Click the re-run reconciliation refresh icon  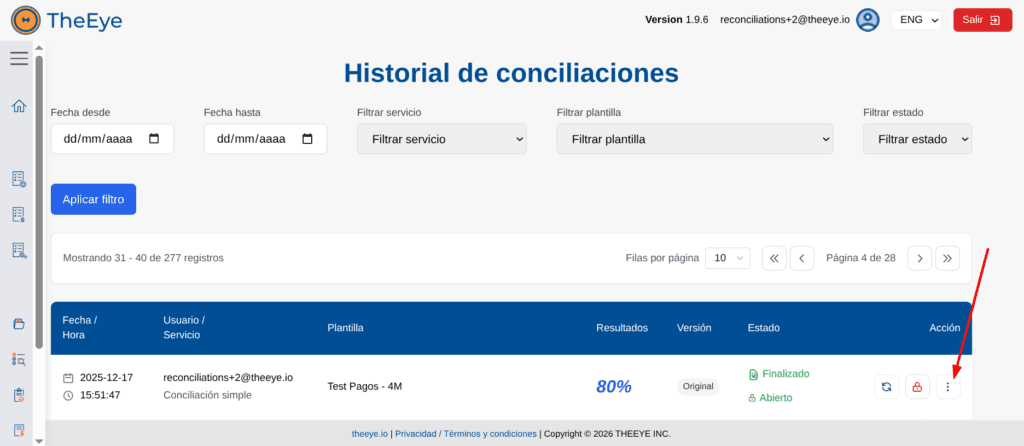pos(886,387)
